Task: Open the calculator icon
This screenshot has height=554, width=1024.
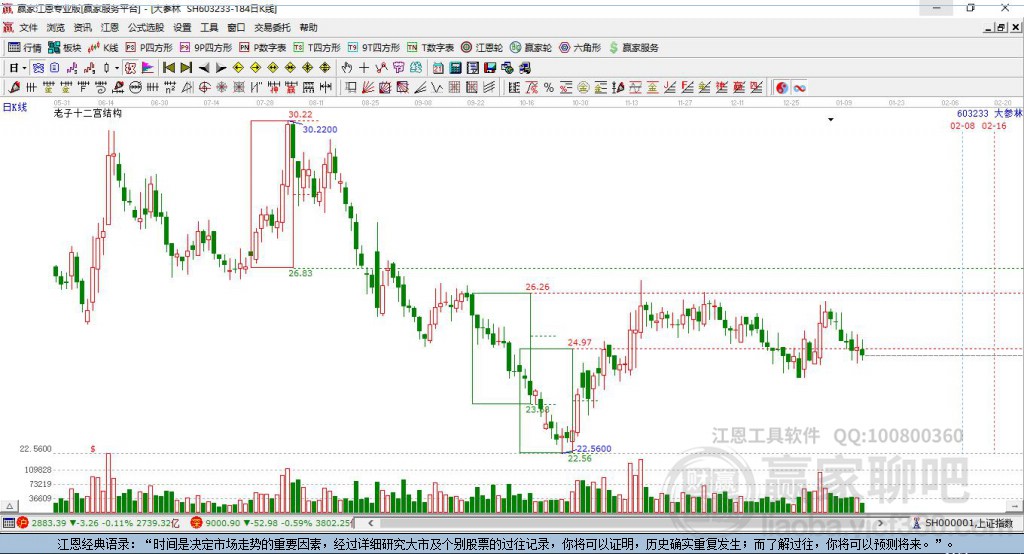Action: tap(456, 68)
